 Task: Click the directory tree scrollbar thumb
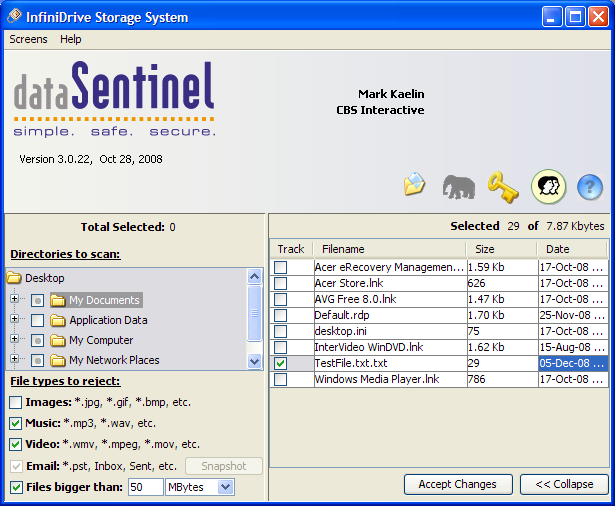point(255,313)
